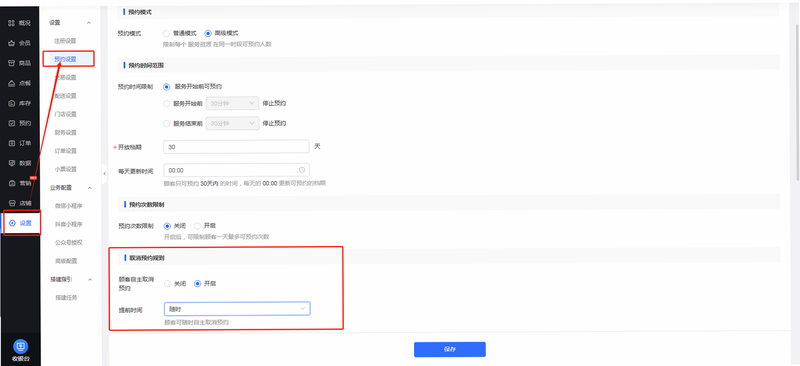
Task: Open 会员 members in the dark sidebar
Action: coord(19,43)
